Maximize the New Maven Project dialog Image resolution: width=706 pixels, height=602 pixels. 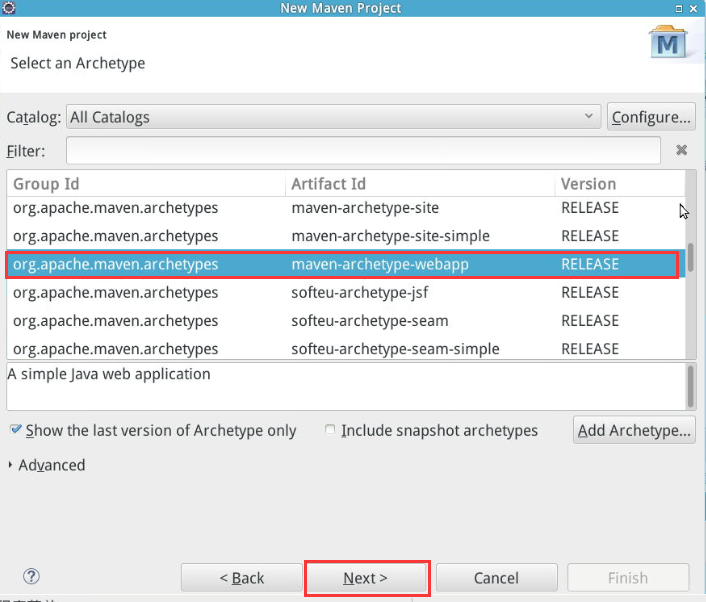(x=679, y=9)
